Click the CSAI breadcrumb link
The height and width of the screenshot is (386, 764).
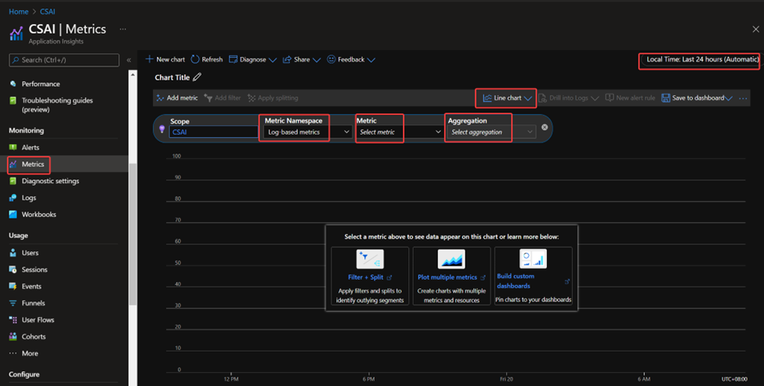click(x=47, y=11)
